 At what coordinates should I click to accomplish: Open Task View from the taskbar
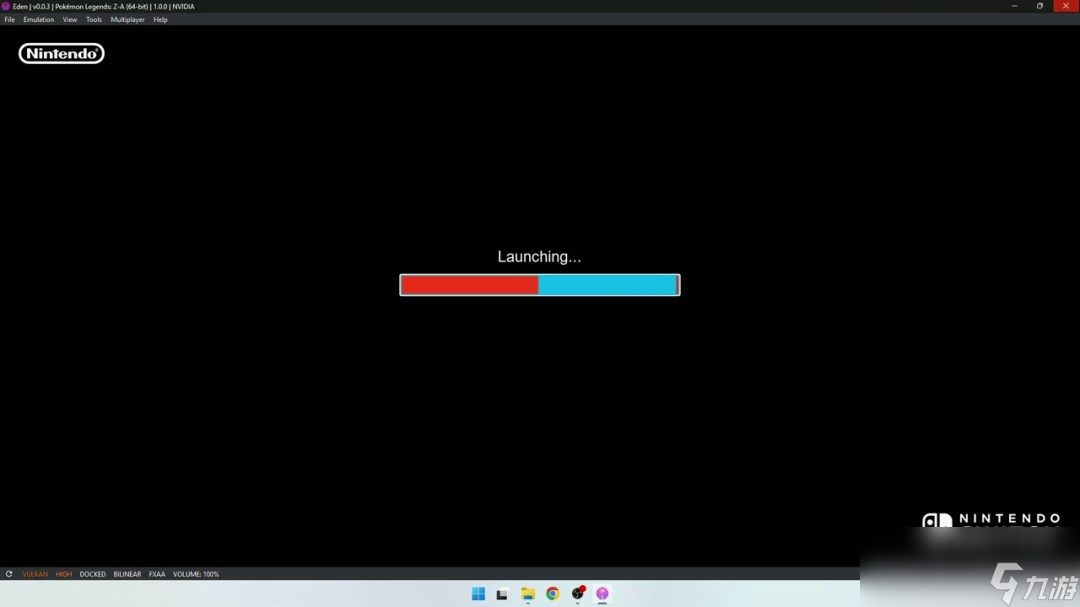(x=502, y=594)
